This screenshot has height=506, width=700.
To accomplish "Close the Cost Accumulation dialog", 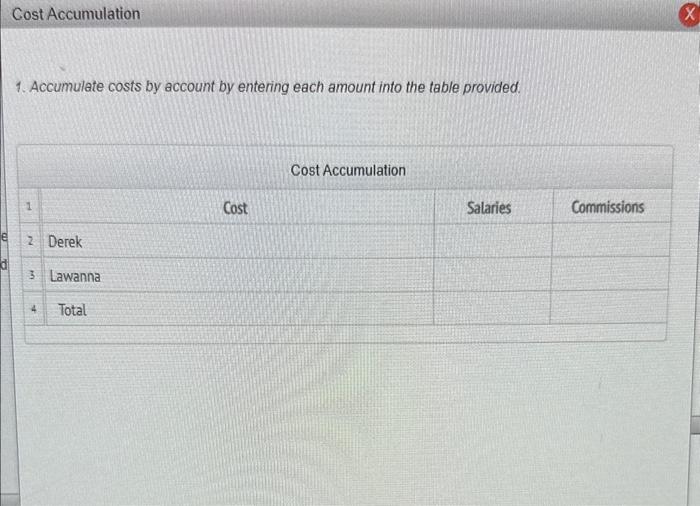I will click(689, 14).
